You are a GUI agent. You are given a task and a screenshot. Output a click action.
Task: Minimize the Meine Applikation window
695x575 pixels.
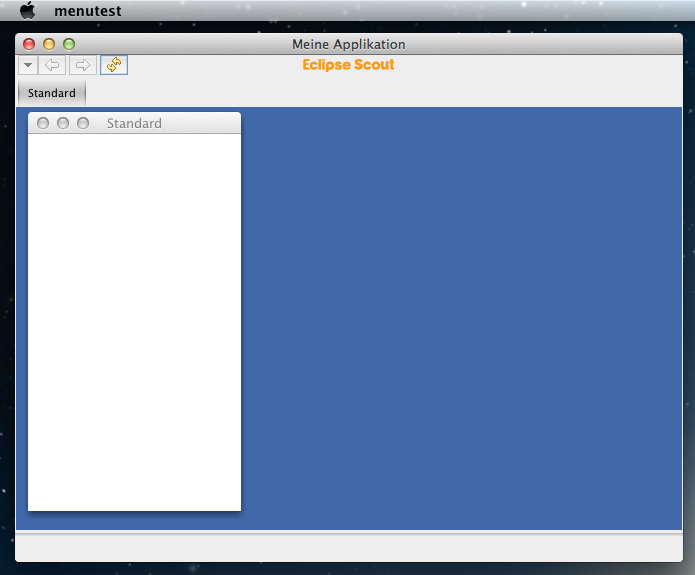49,44
